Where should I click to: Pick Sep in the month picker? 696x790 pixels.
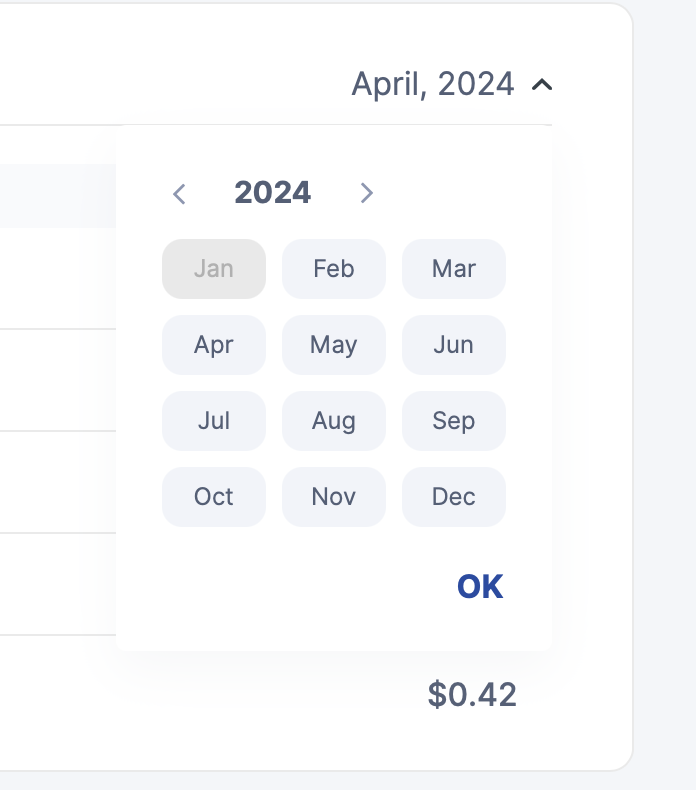click(x=454, y=421)
